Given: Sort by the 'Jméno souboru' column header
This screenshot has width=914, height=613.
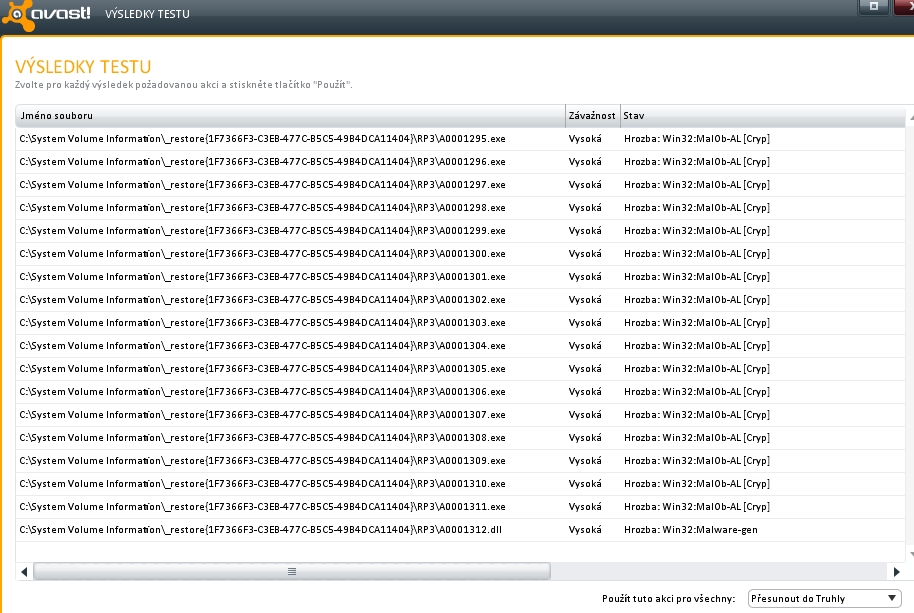Looking at the screenshot, I should tap(290, 116).
